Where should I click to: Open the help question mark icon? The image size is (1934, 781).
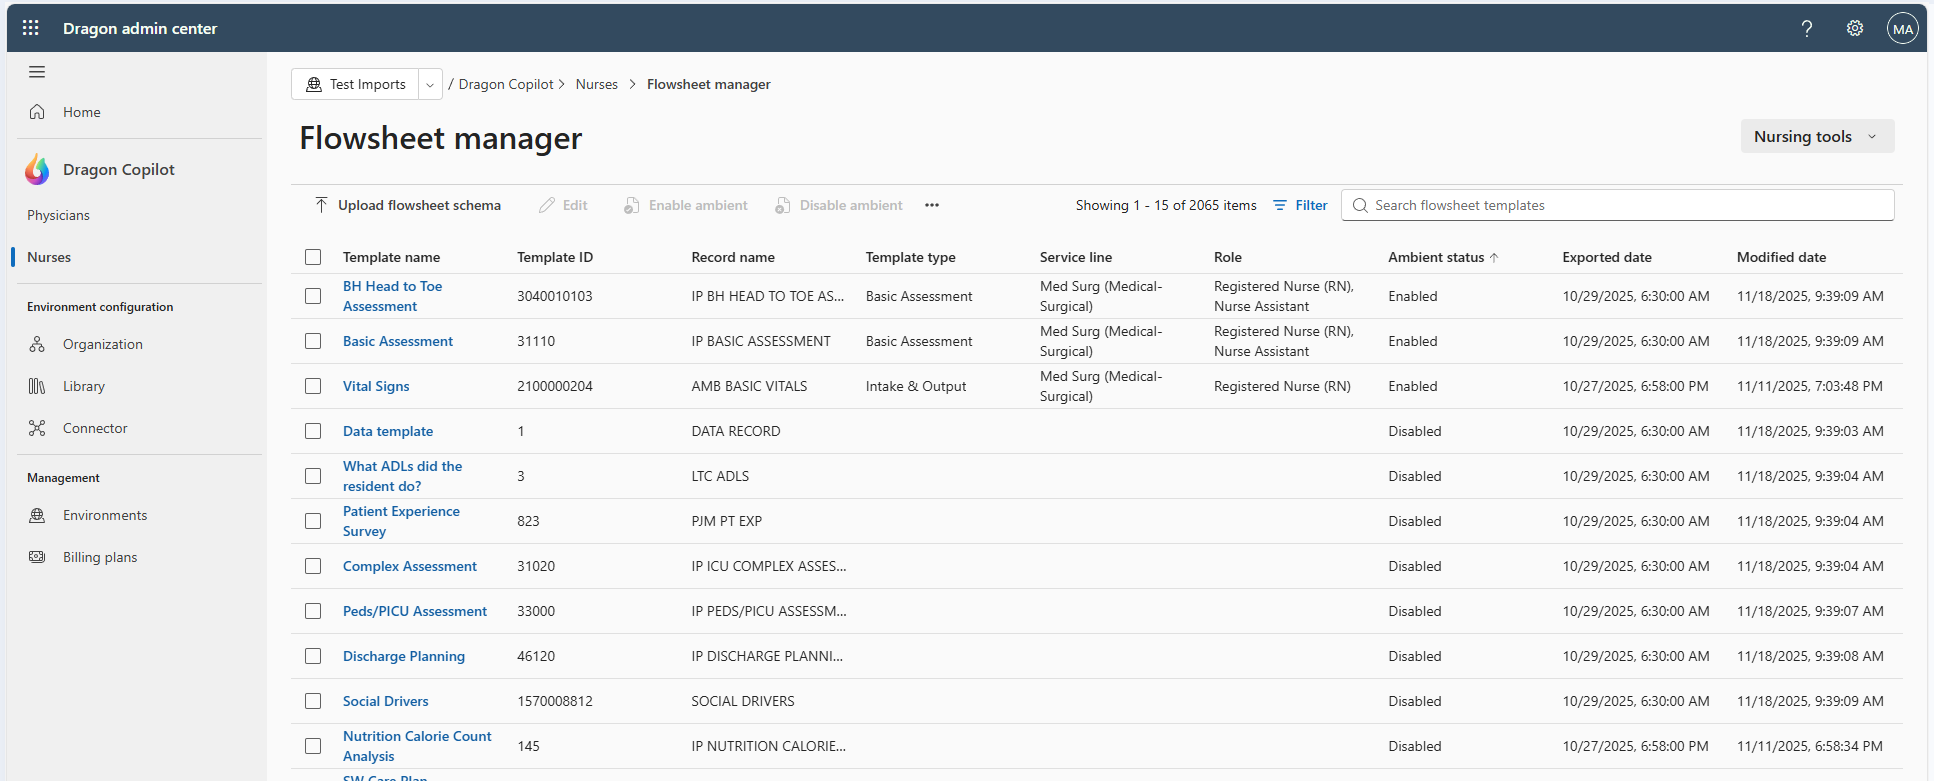1807,28
